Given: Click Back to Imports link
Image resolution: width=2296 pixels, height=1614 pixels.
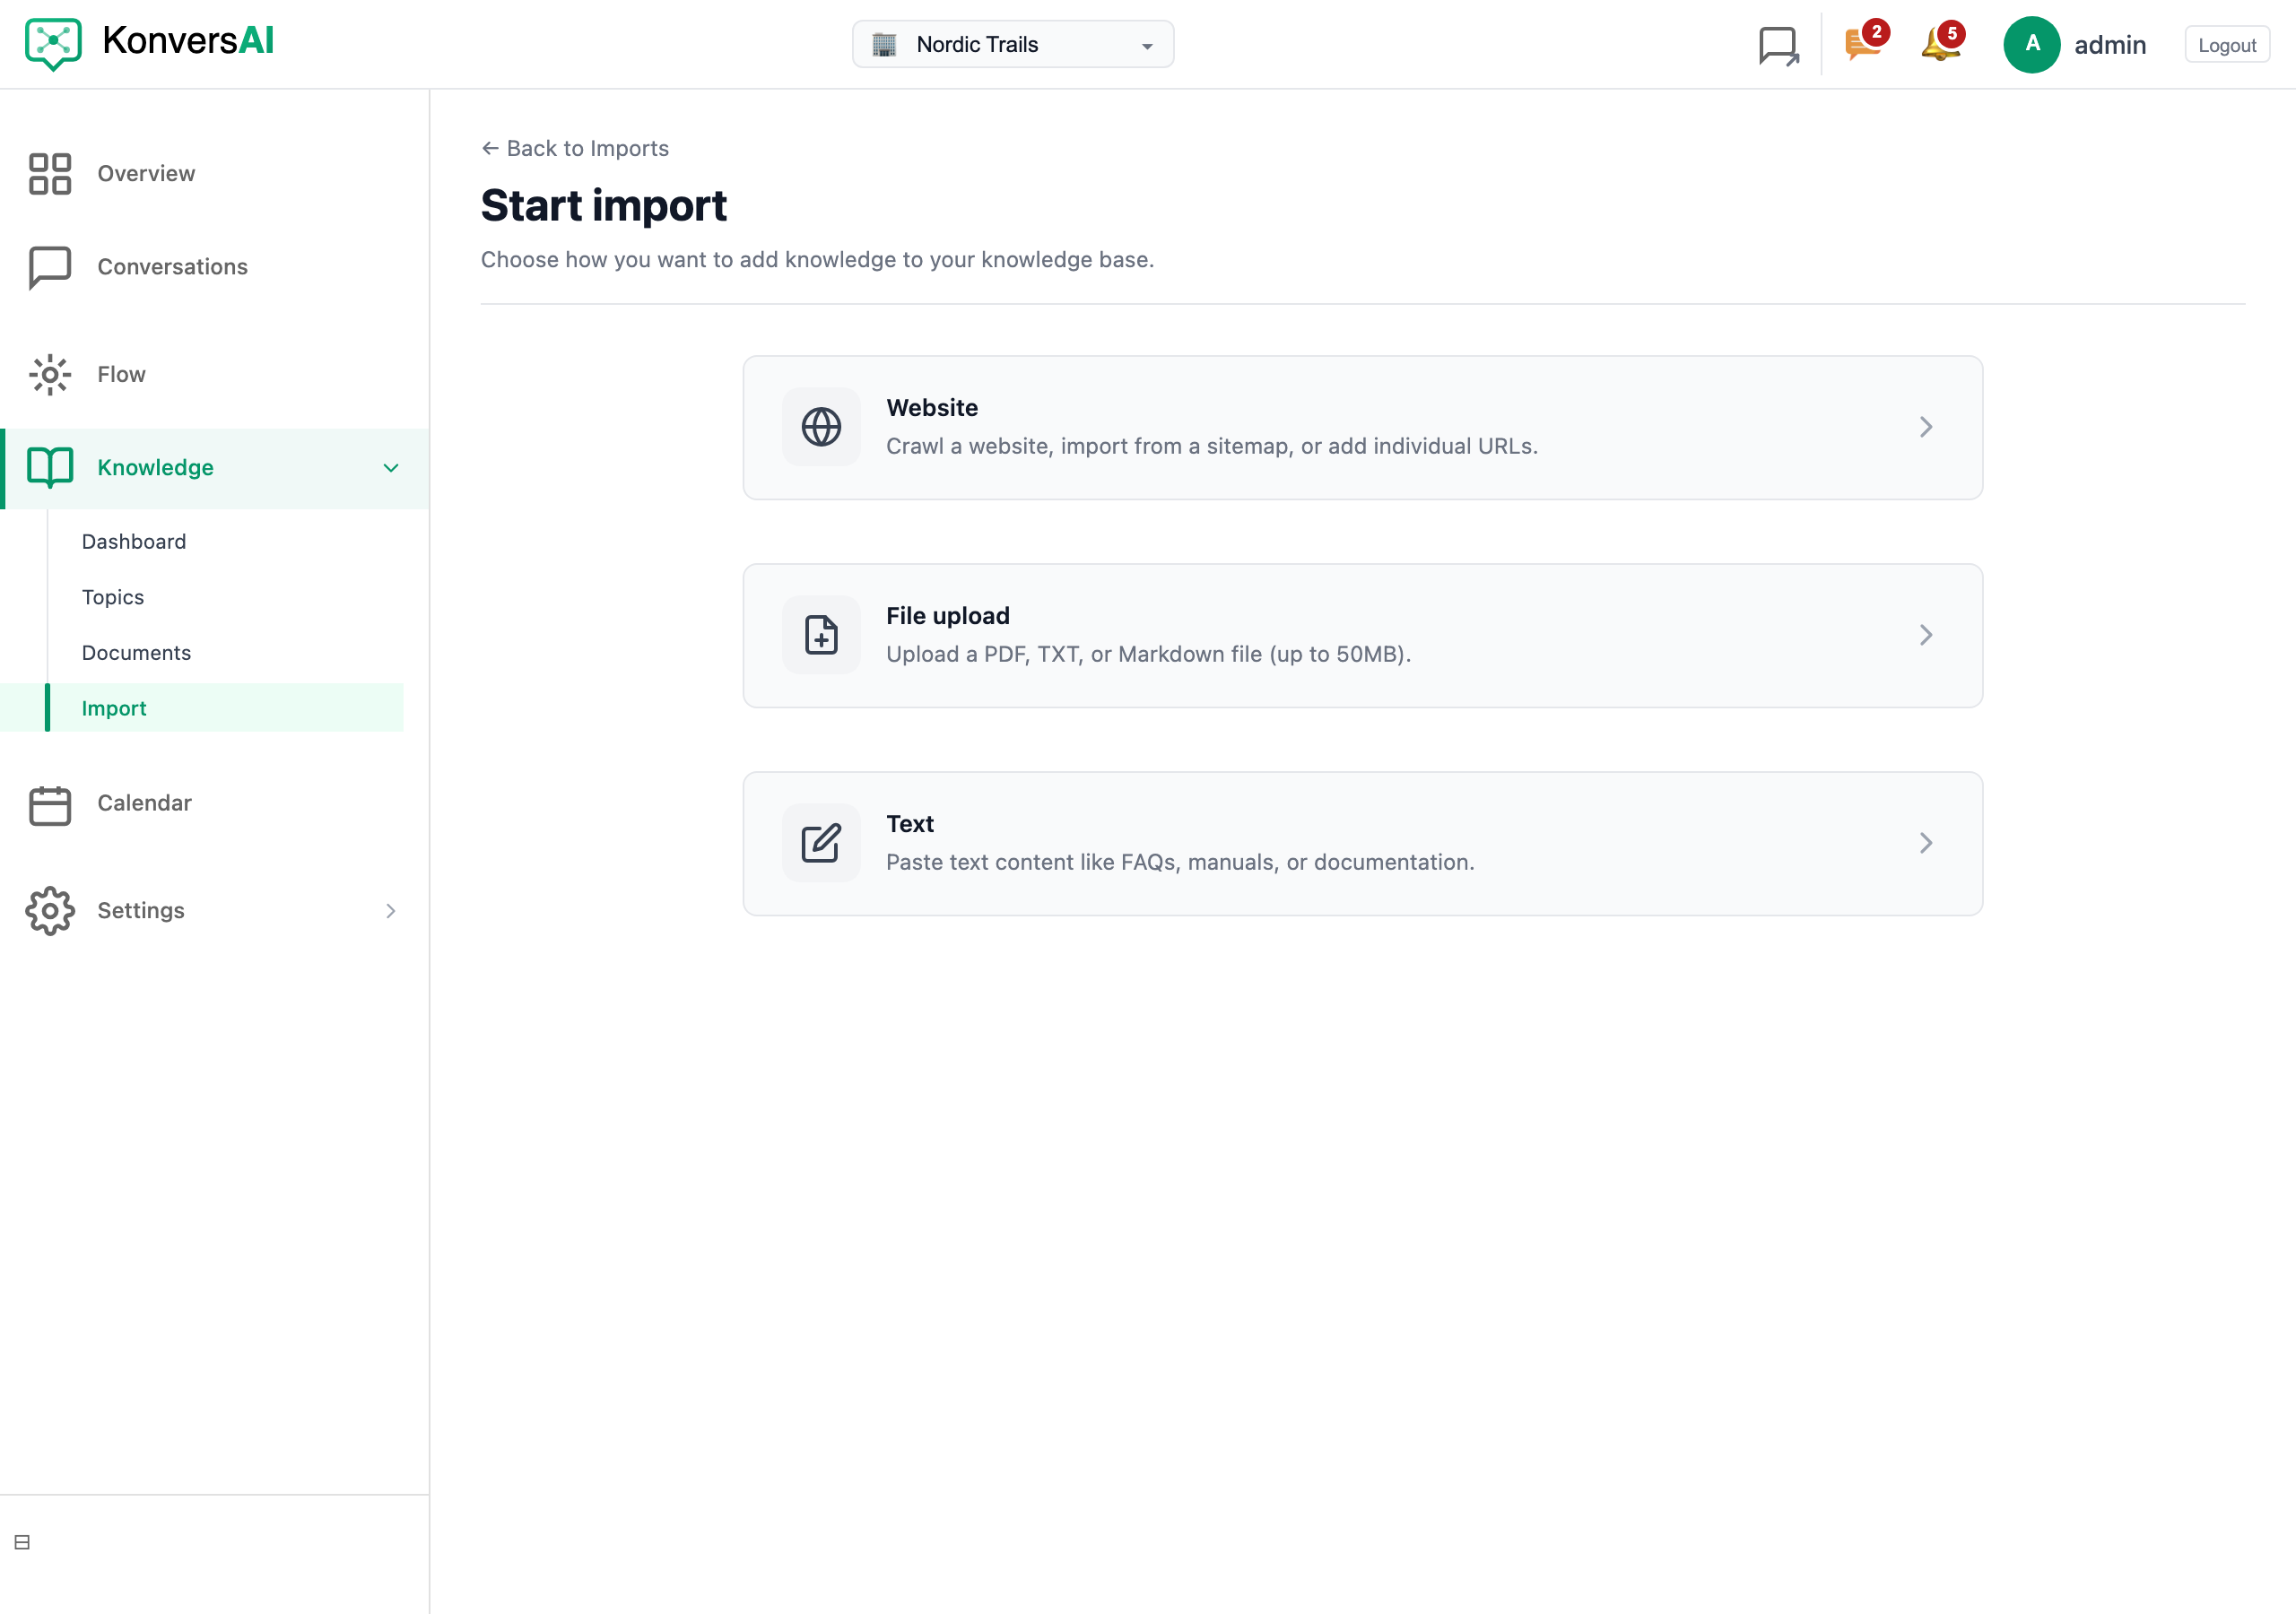Looking at the screenshot, I should pyautogui.click(x=575, y=148).
